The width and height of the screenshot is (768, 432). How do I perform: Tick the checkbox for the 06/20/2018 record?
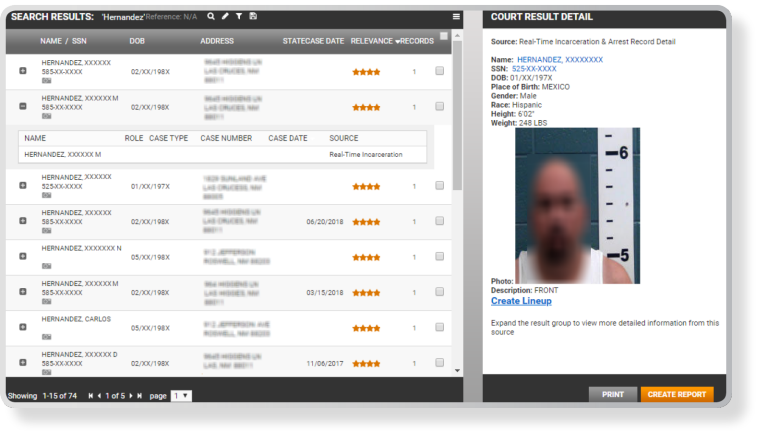pos(439,222)
